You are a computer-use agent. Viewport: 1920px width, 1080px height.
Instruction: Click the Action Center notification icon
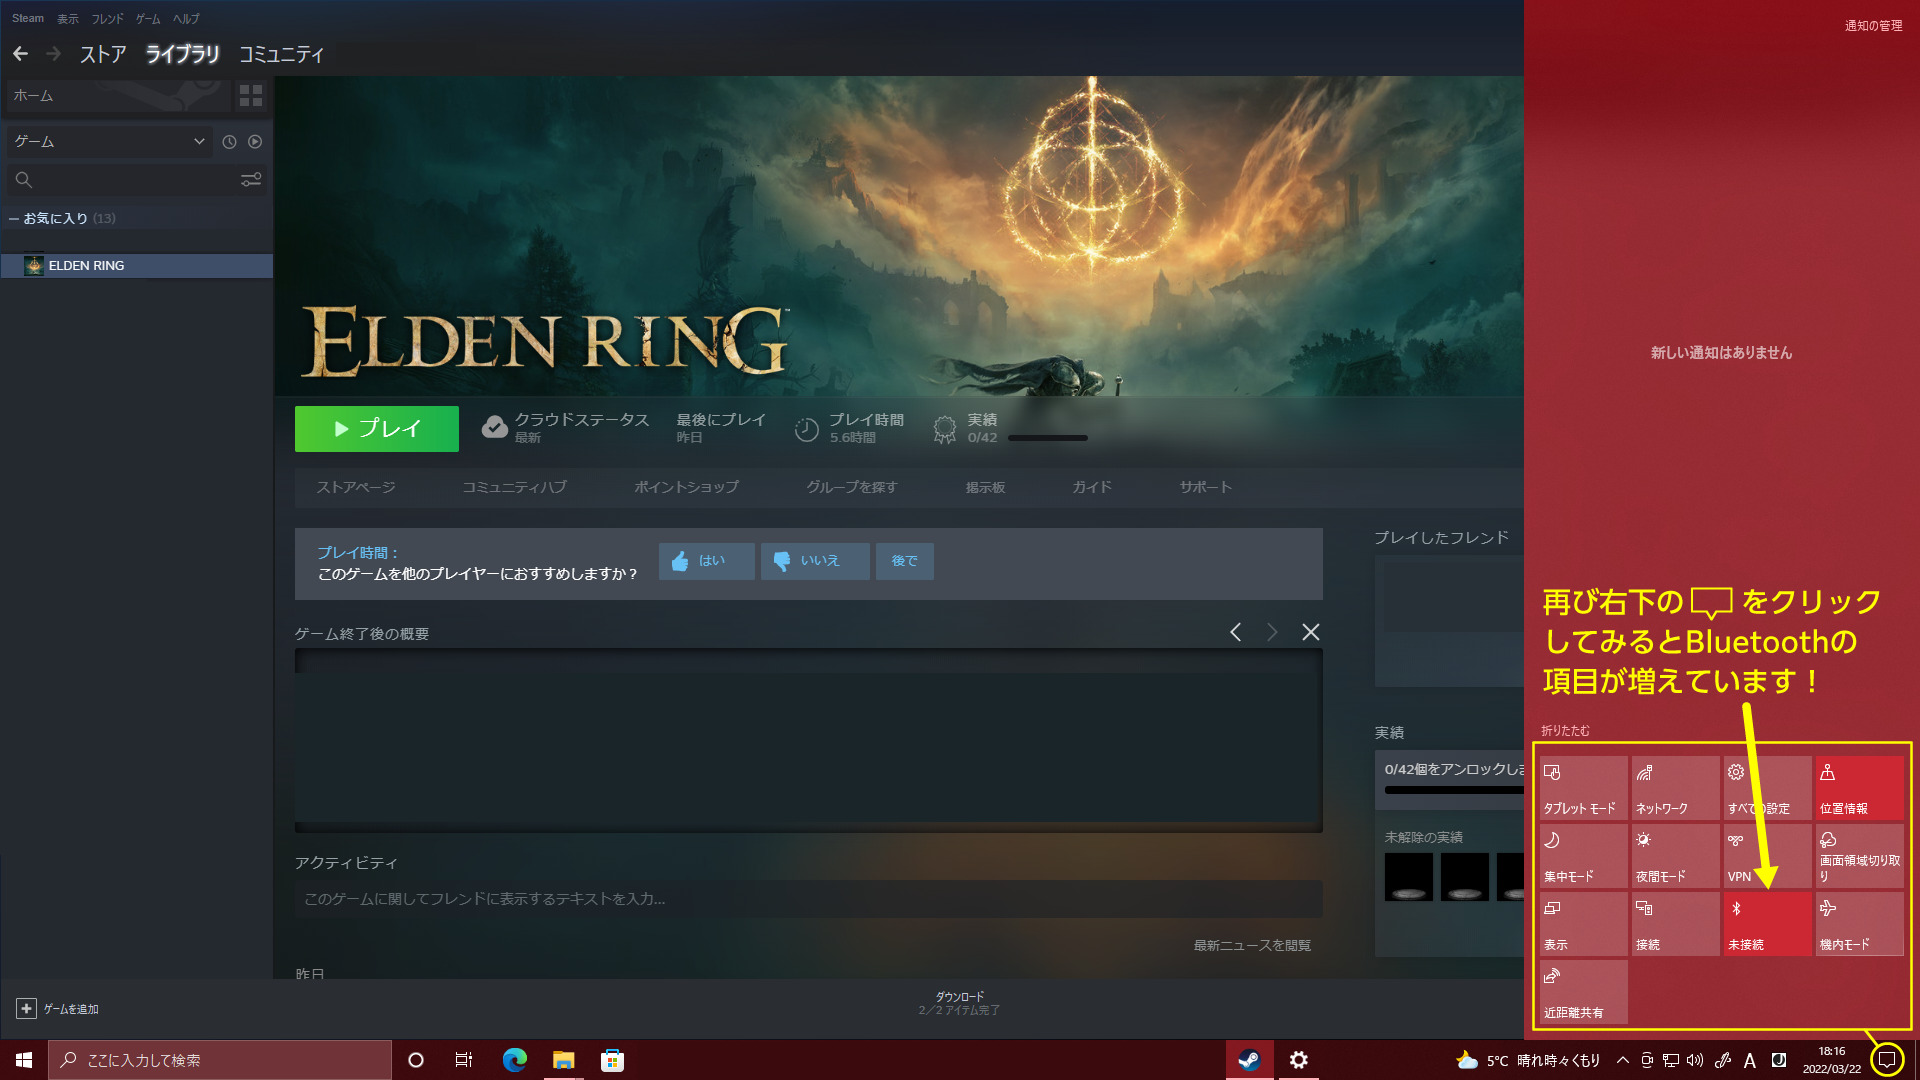click(x=1887, y=1060)
